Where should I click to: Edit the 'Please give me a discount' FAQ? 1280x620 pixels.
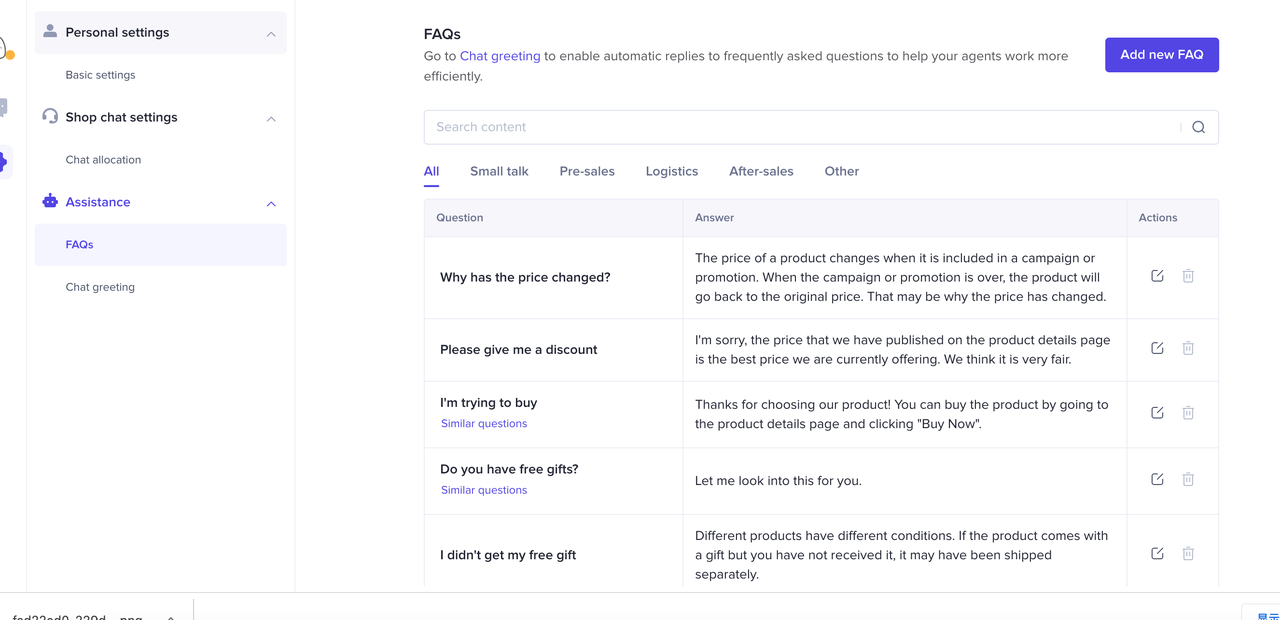tap(1157, 348)
